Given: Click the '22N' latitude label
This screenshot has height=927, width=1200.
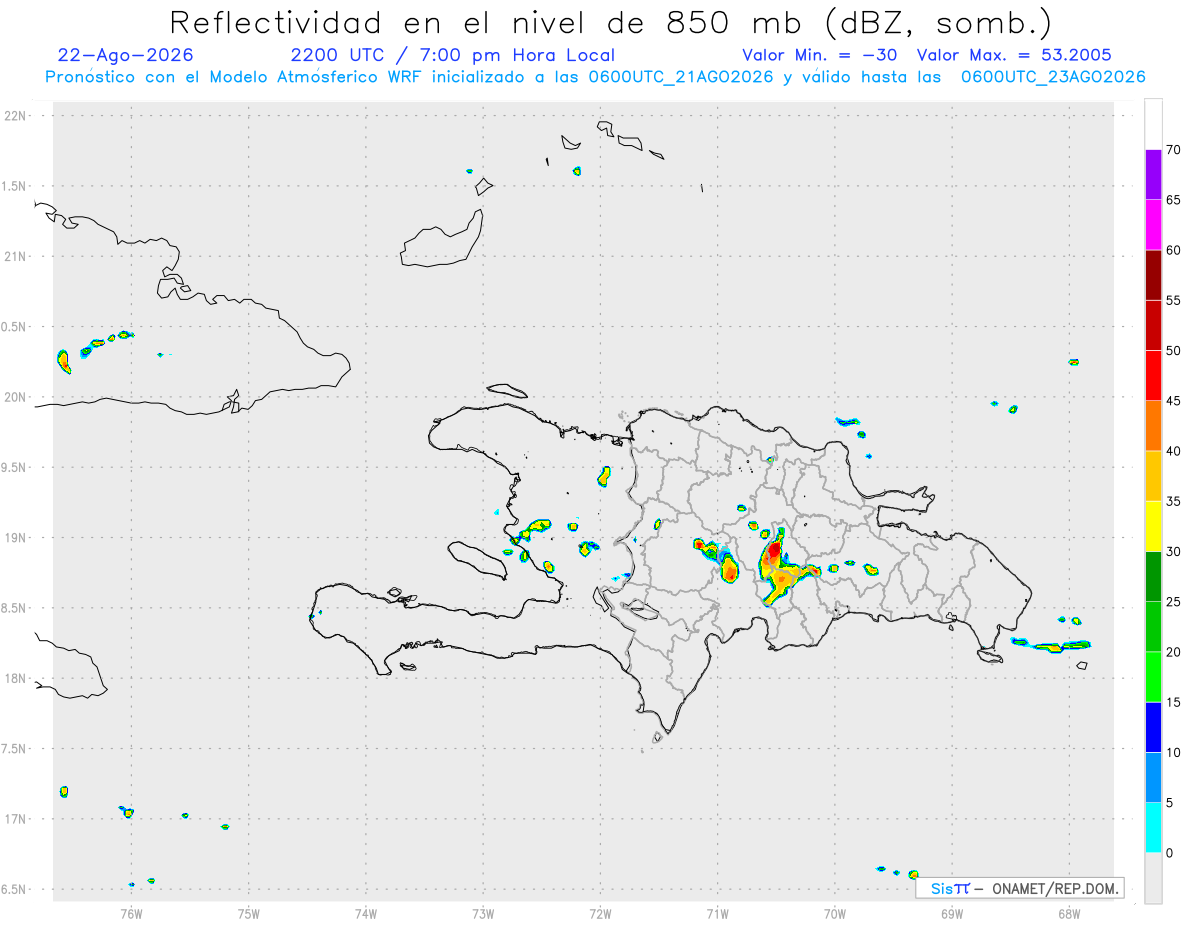Looking at the screenshot, I should [x=17, y=116].
